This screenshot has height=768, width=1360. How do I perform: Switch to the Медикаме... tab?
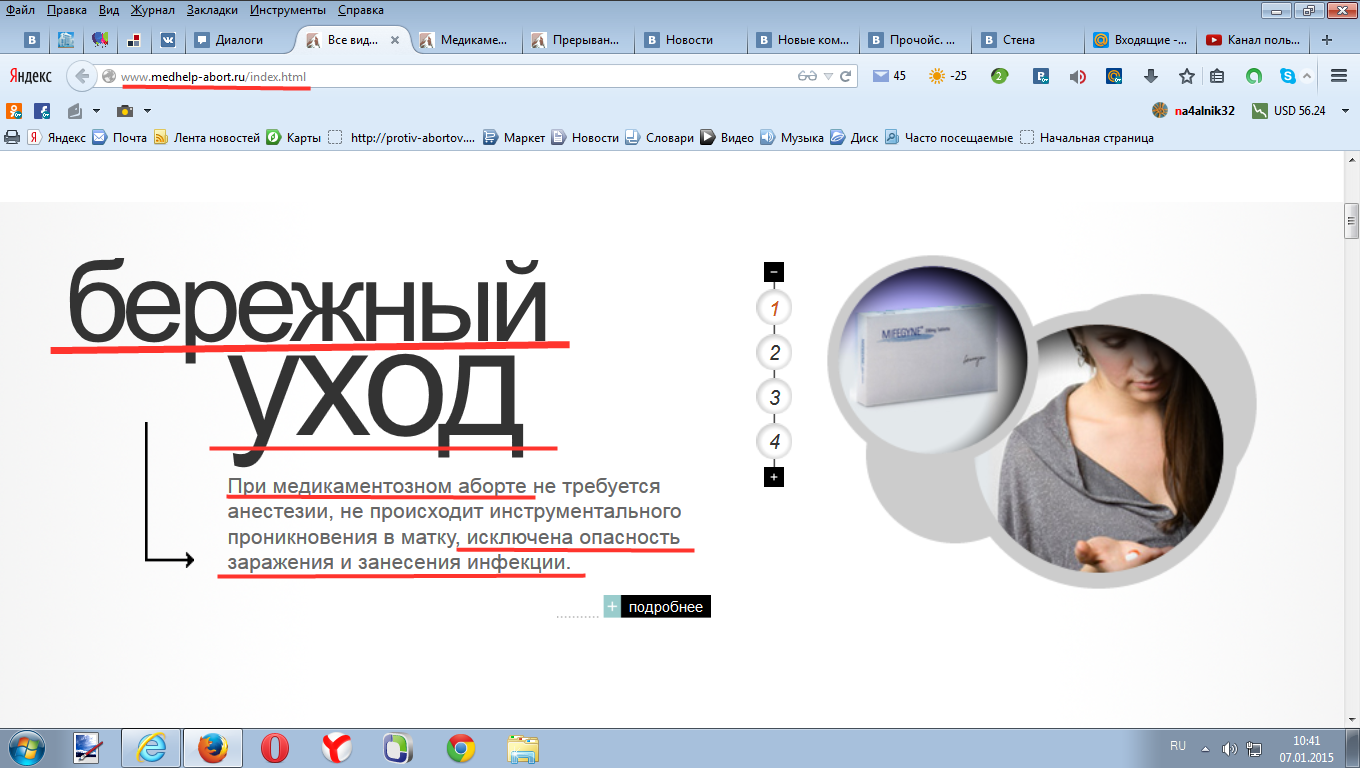[468, 40]
